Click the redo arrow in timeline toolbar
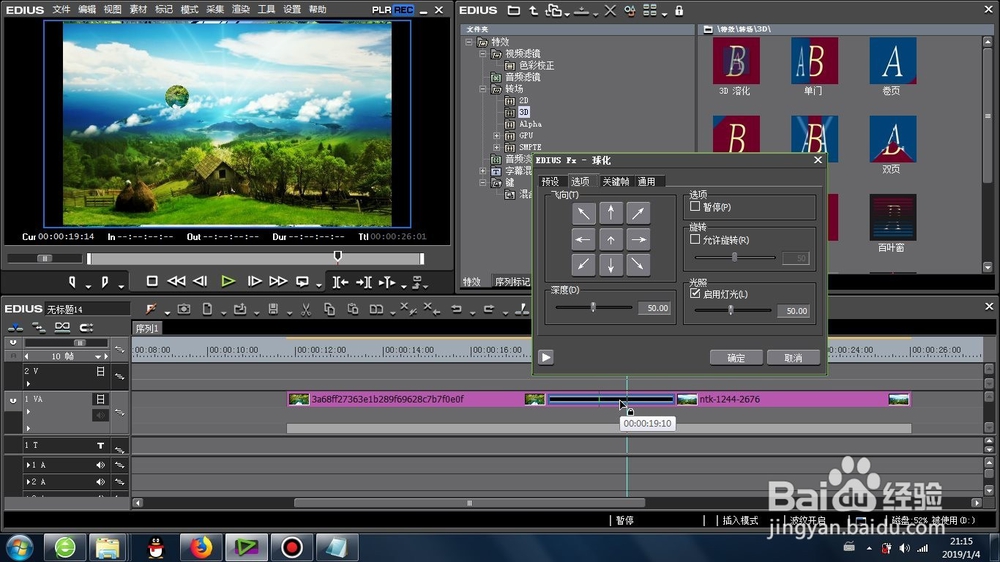 489,309
